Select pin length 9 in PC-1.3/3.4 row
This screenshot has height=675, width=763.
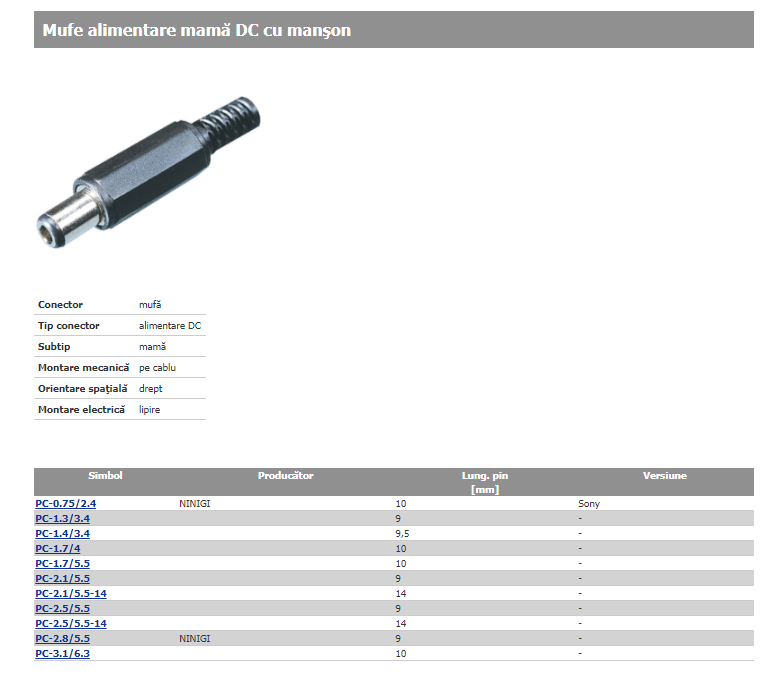pyautogui.click(x=398, y=519)
